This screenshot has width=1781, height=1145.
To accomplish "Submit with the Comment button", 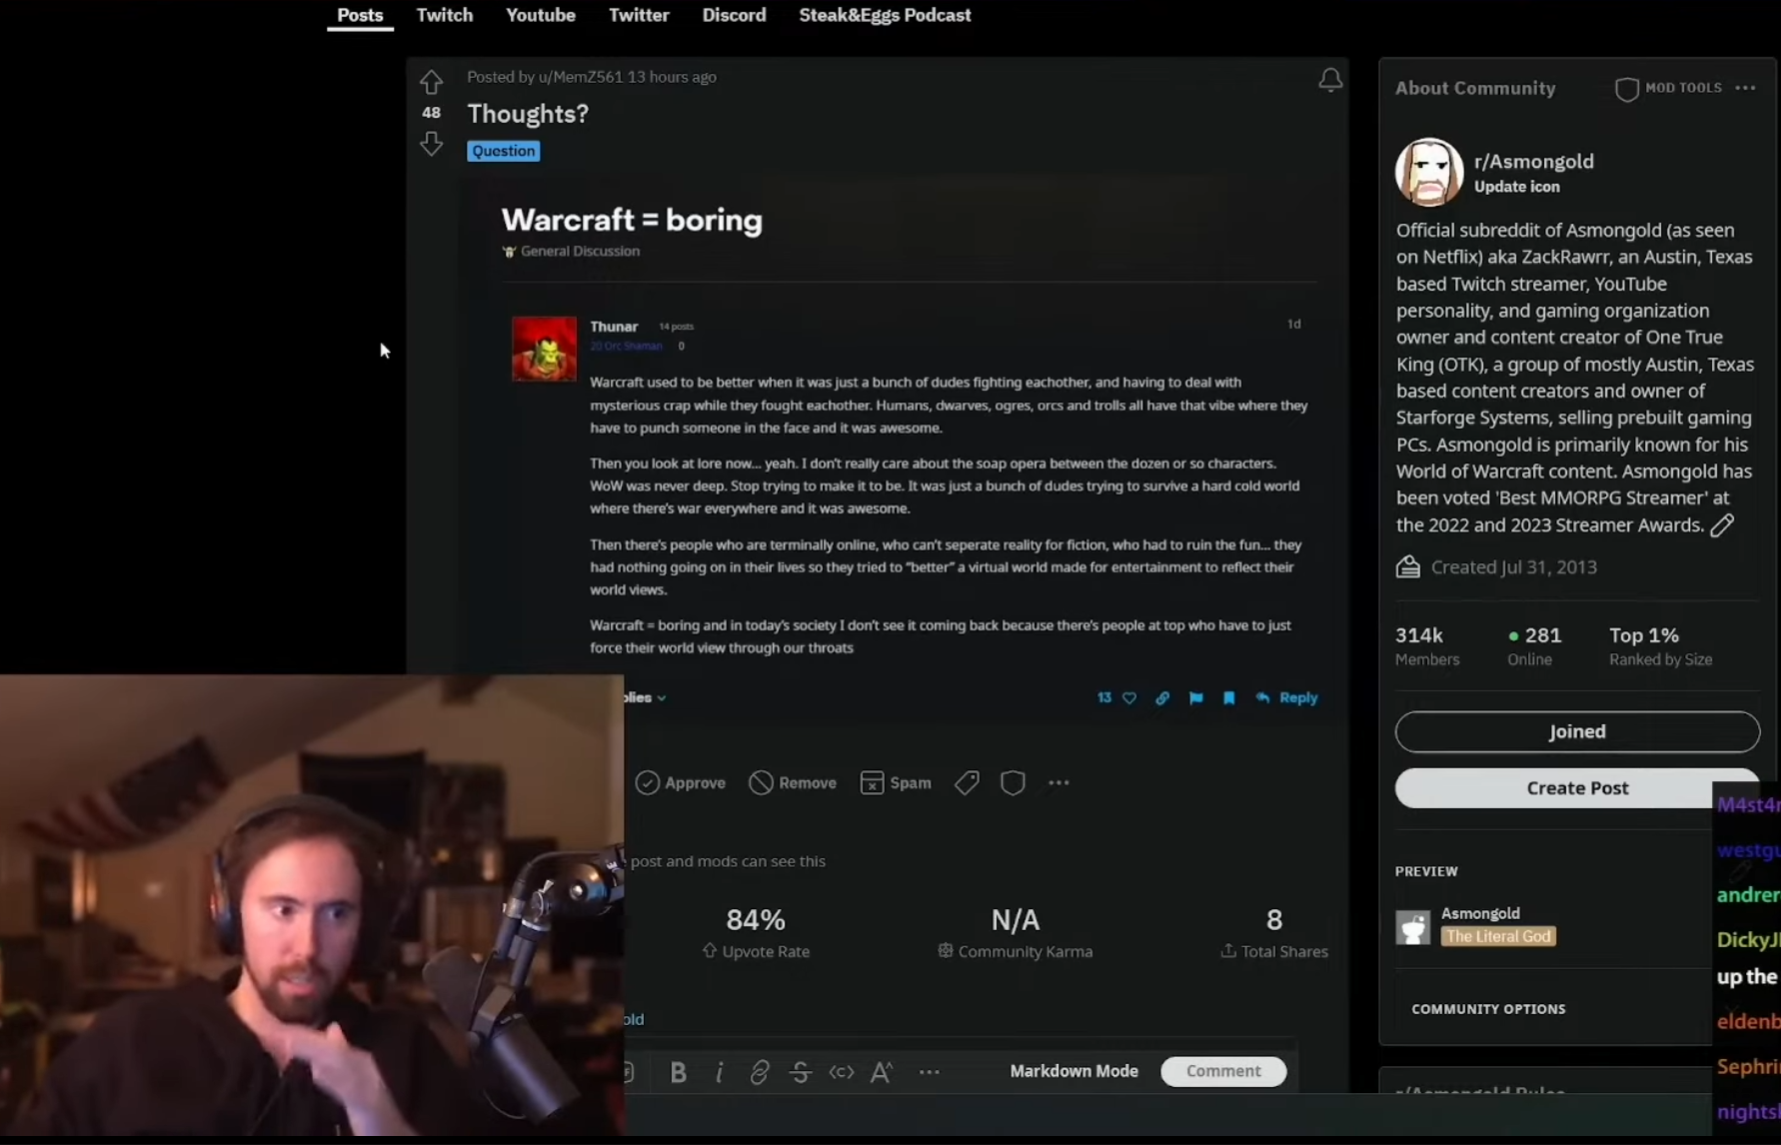I will tap(1223, 1071).
